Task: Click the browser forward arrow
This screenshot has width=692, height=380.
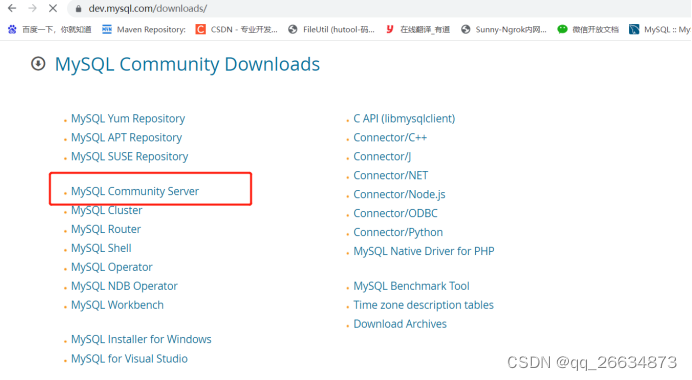Action: pyautogui.click(x=32, y=8)
